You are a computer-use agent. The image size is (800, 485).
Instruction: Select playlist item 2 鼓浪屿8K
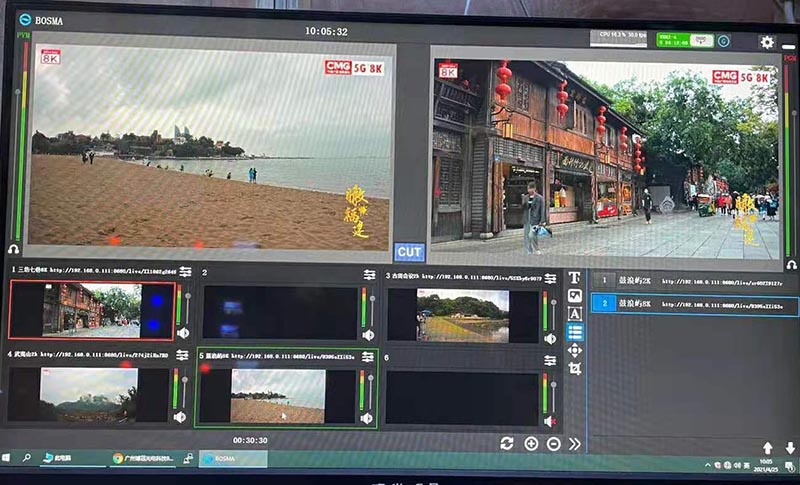tap(694, 304)
